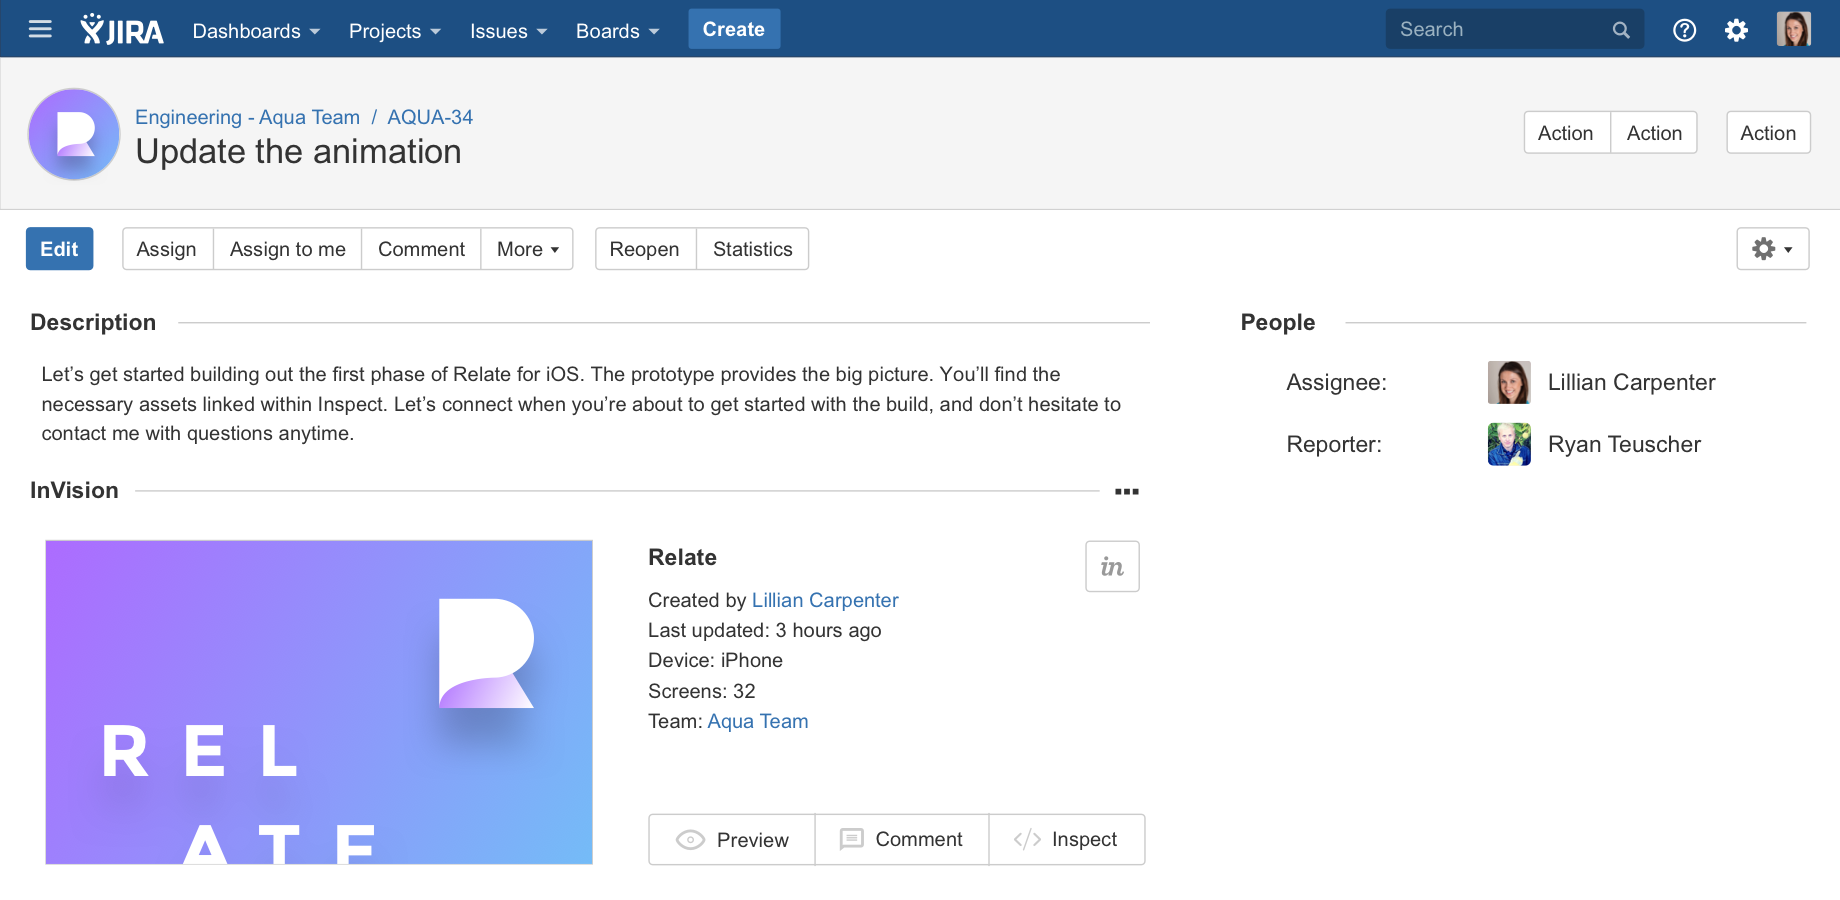The image size is (1840, 900).
Task: Open the hamburger navigation menu
Action: click(x=39, y=28)
